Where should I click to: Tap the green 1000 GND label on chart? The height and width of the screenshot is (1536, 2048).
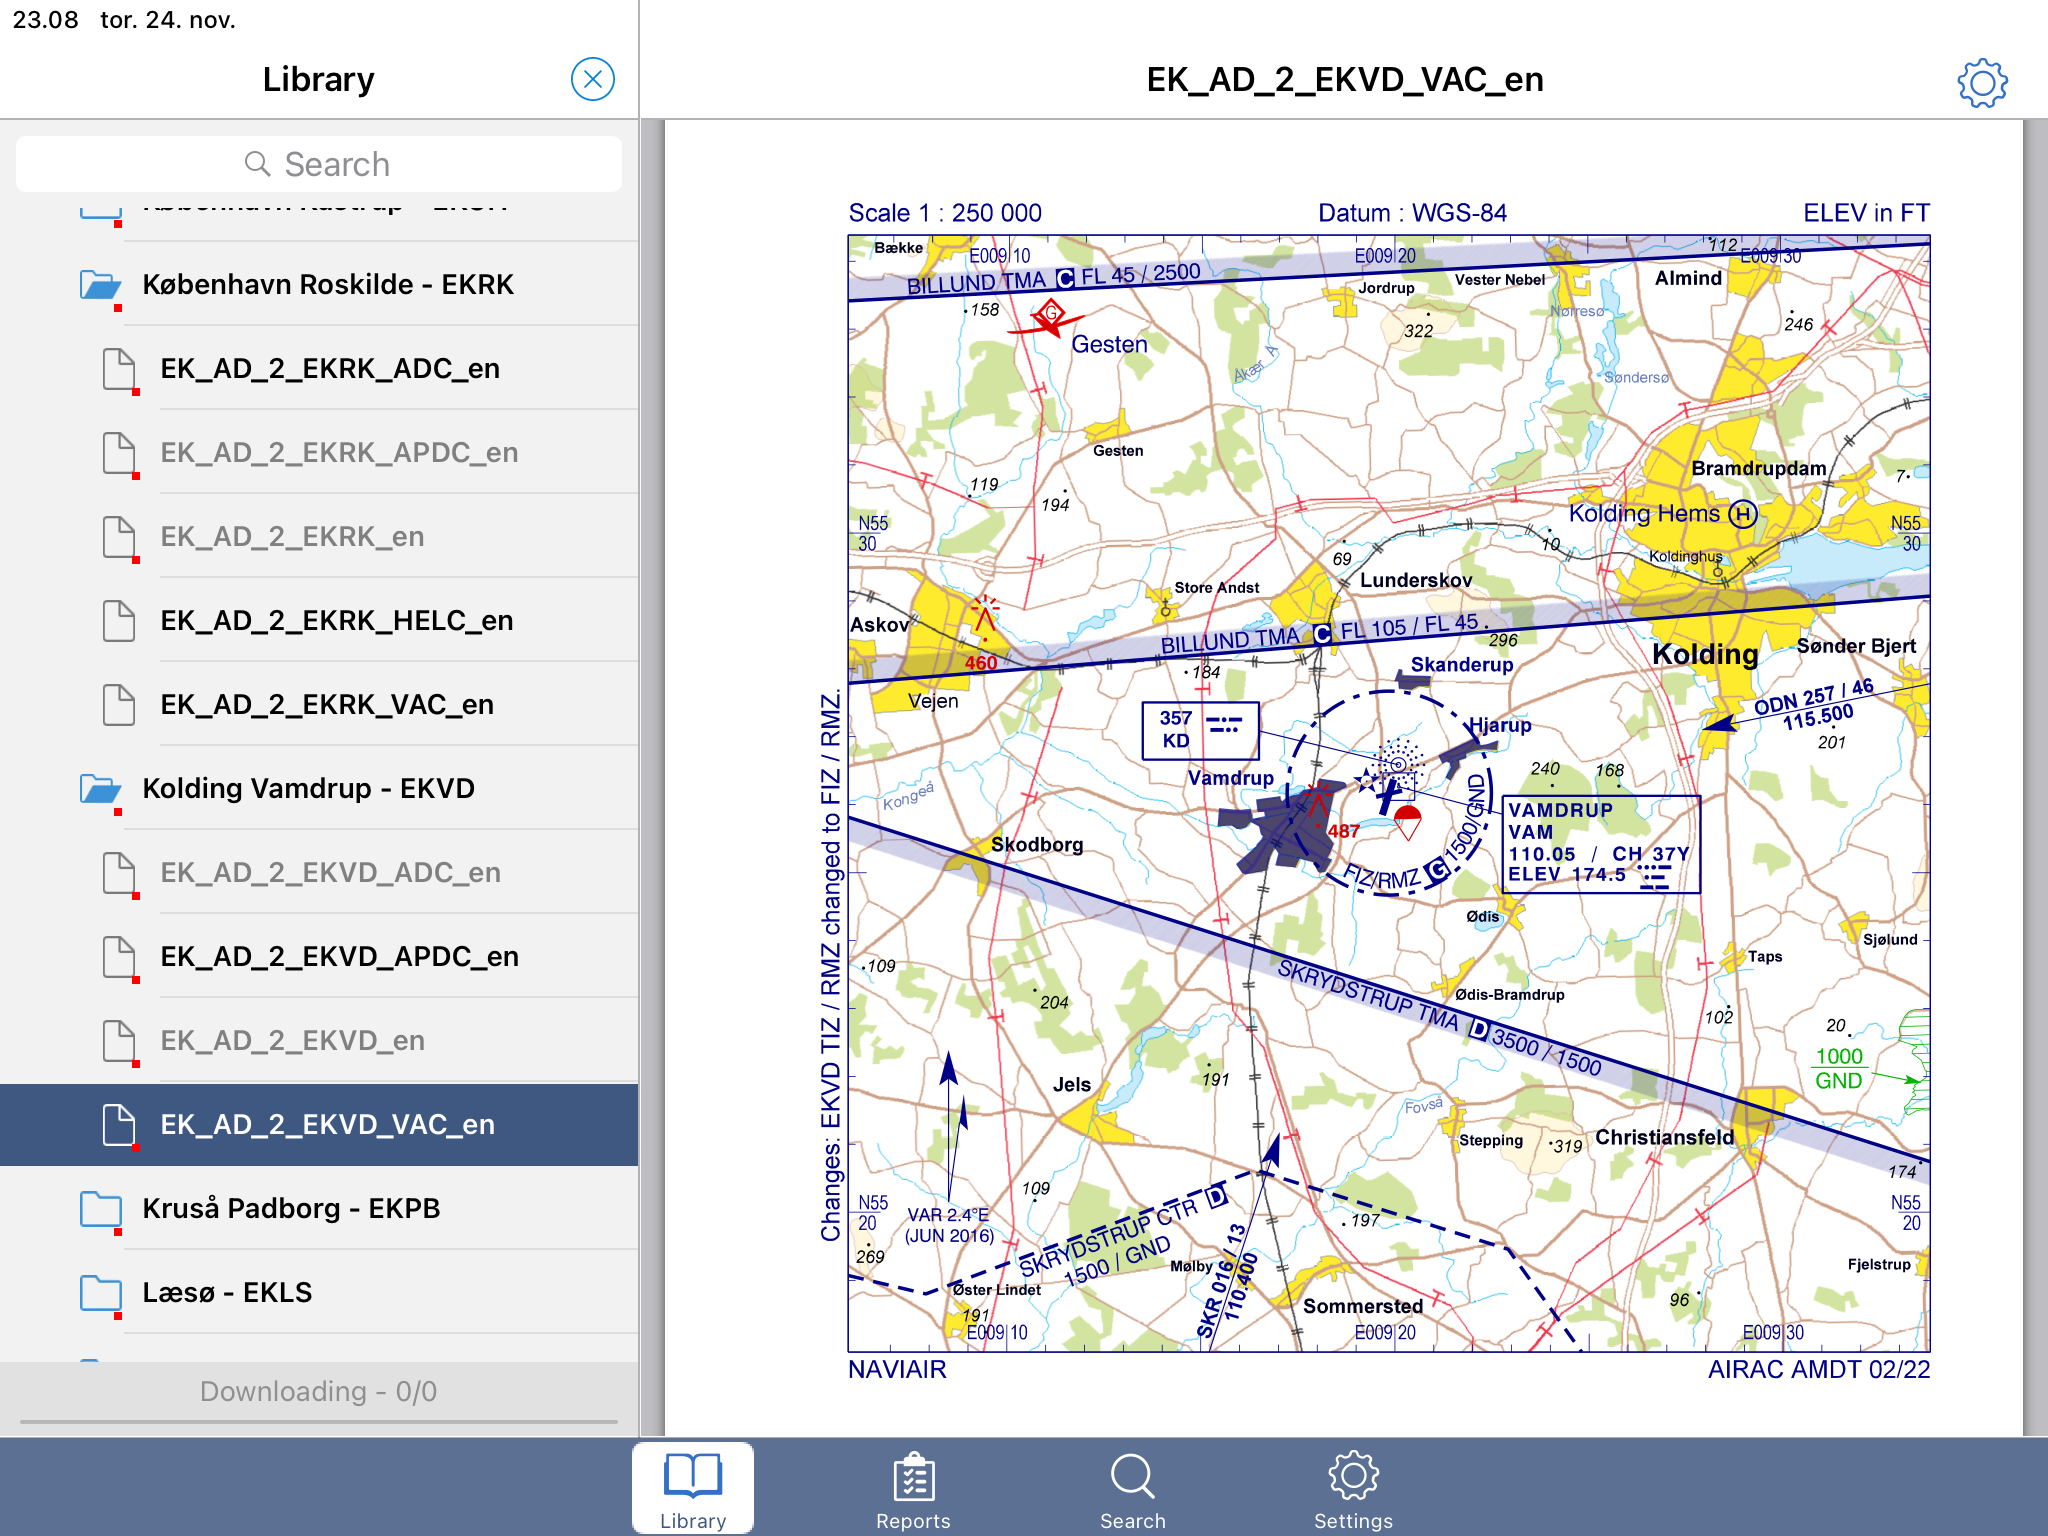pos(1839,1068)
